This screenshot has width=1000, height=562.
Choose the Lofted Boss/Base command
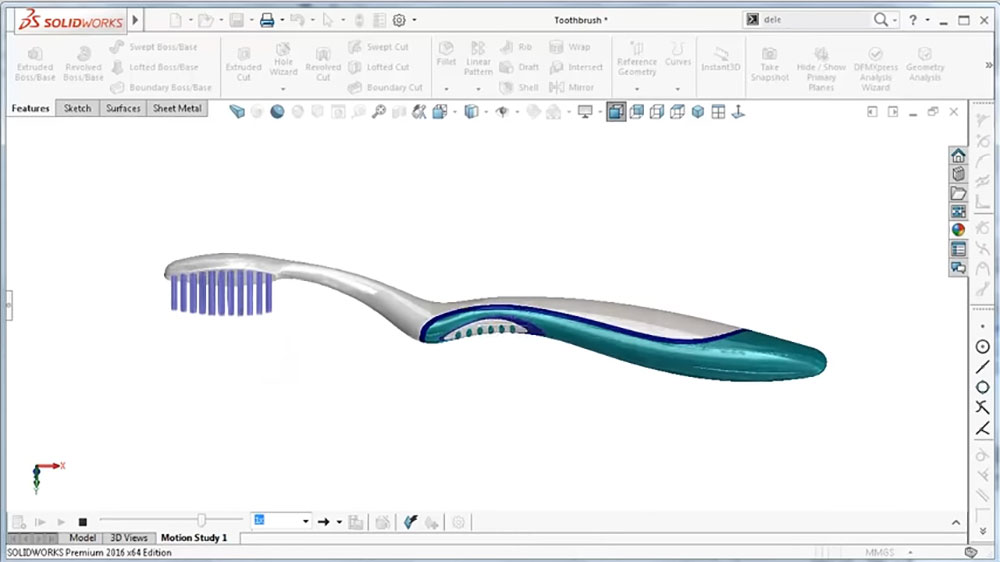click(154, 67)
